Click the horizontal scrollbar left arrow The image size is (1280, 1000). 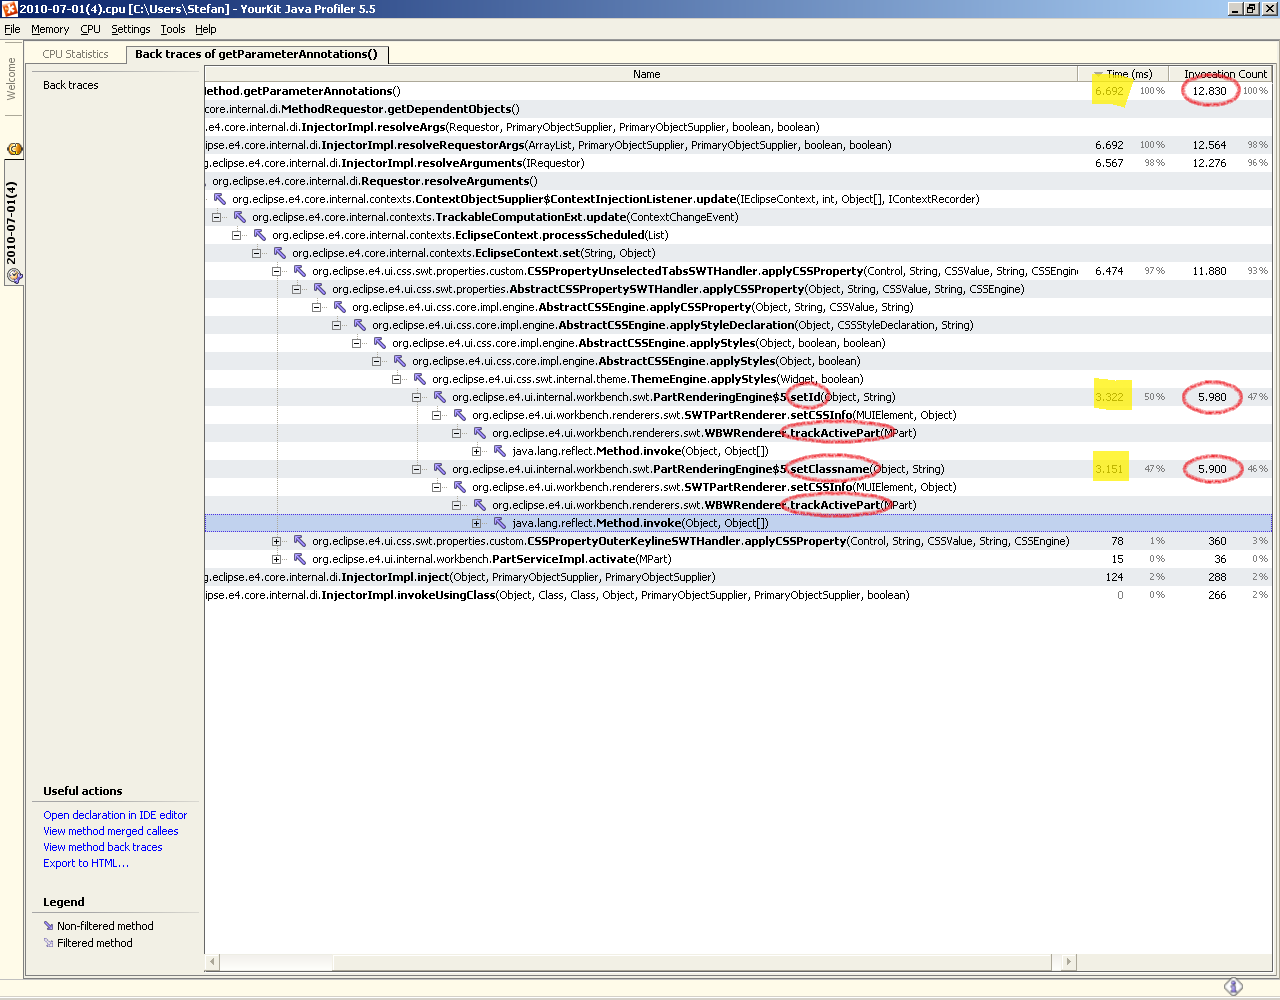pos(212,961)
